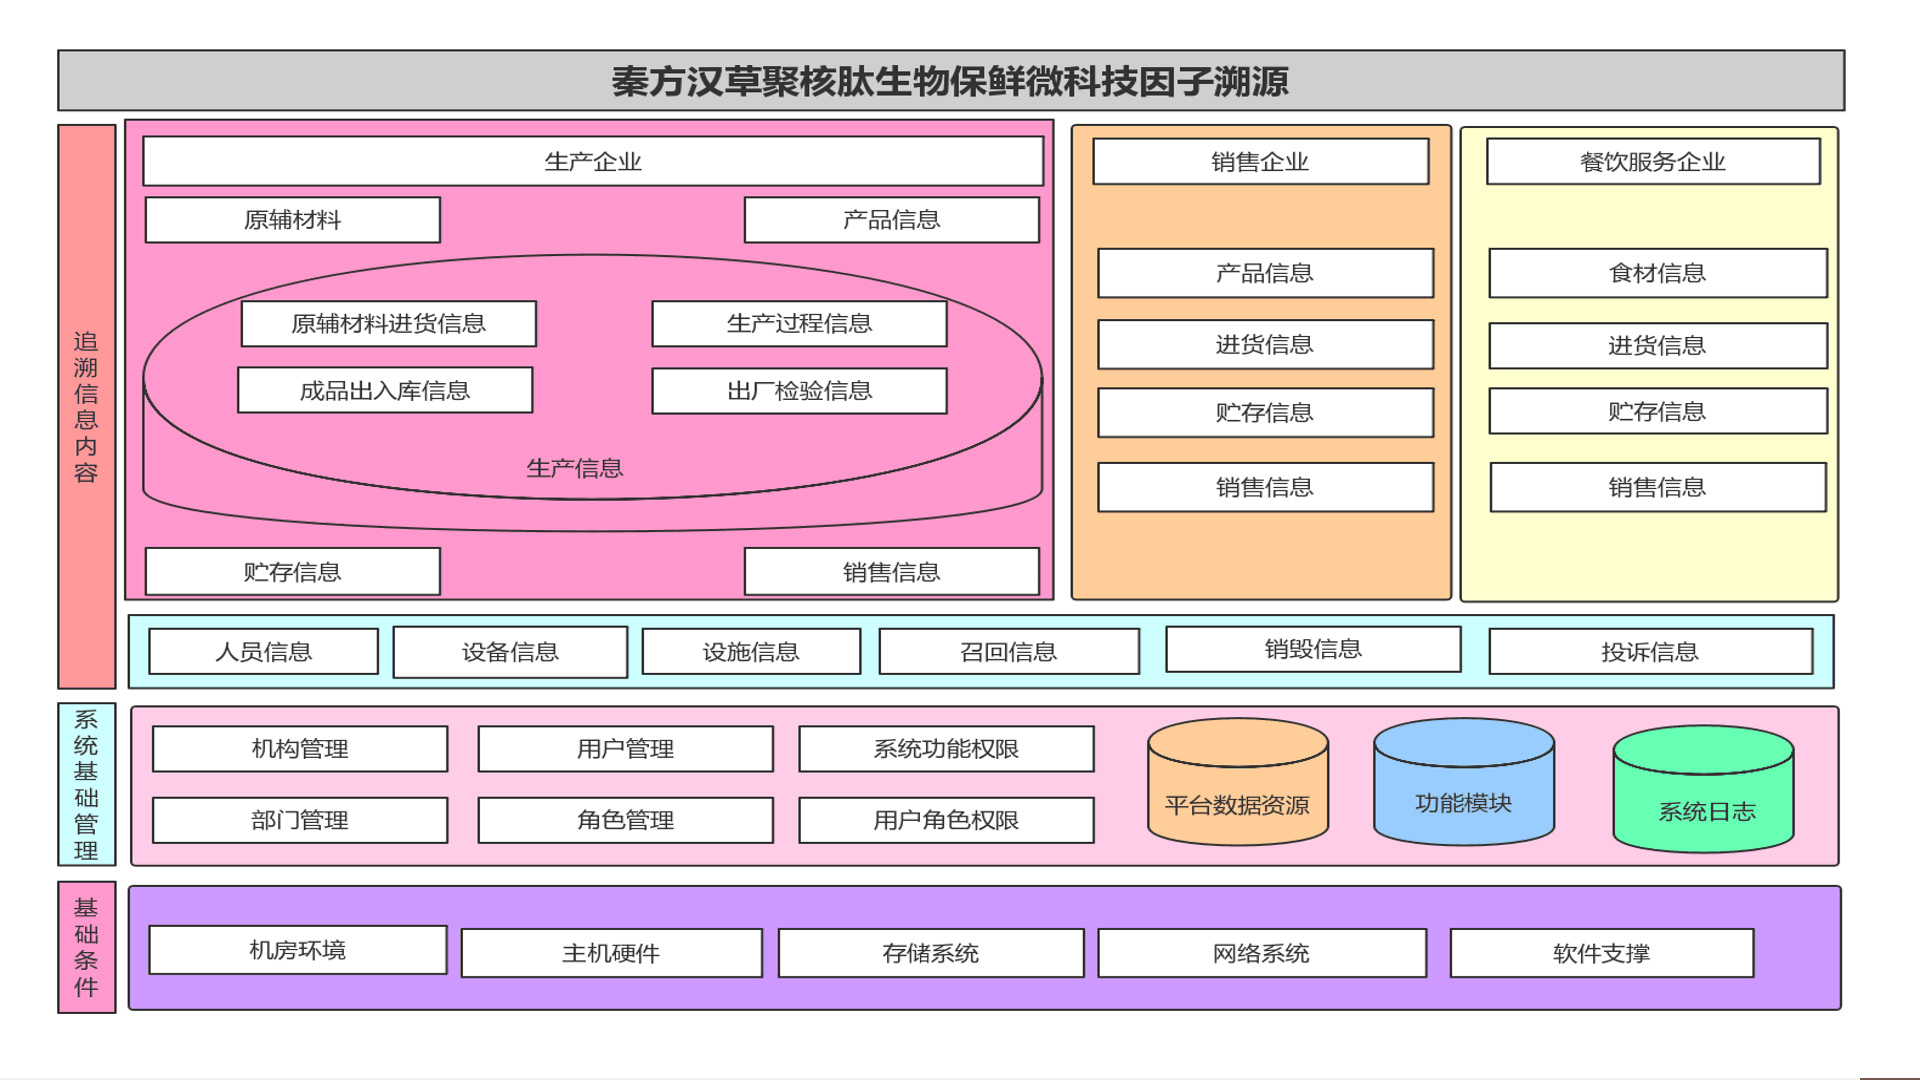The width and height of the screenshot is (1920, 1080).
Task: Click the 召回信息 box
Action: click(x=1009, y=652)
